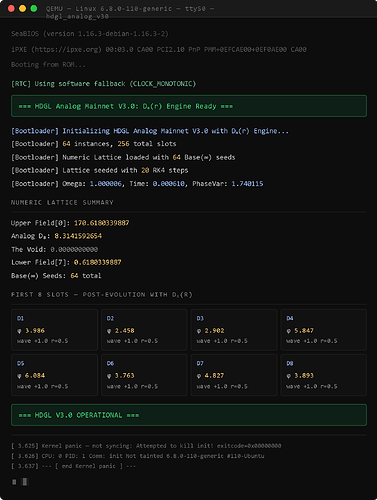
Task: Click the 'Lattice seeded with 20 RK4 steps' line
Action: [x=100, y=170]
